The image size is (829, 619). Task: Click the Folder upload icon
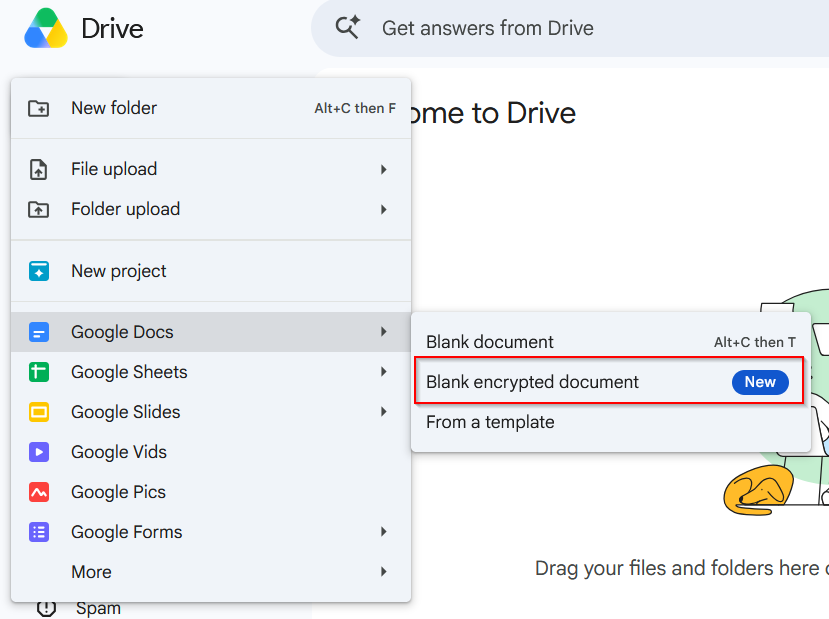(x=39, y=209)
